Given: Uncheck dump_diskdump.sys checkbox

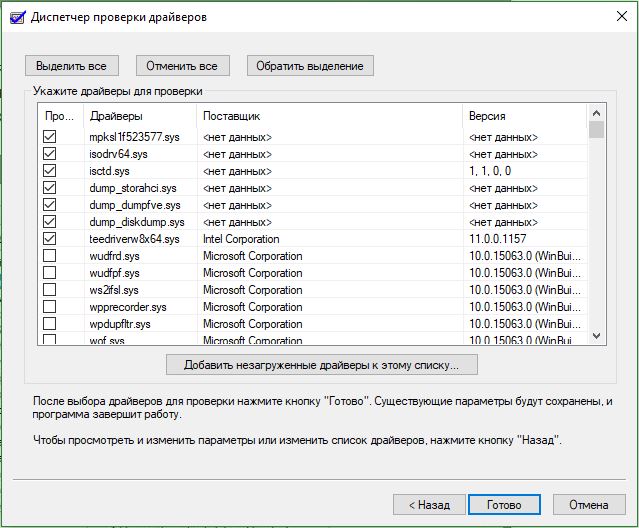Looking at the screenshot, I should pyautogui.click(x=49, y=222).
